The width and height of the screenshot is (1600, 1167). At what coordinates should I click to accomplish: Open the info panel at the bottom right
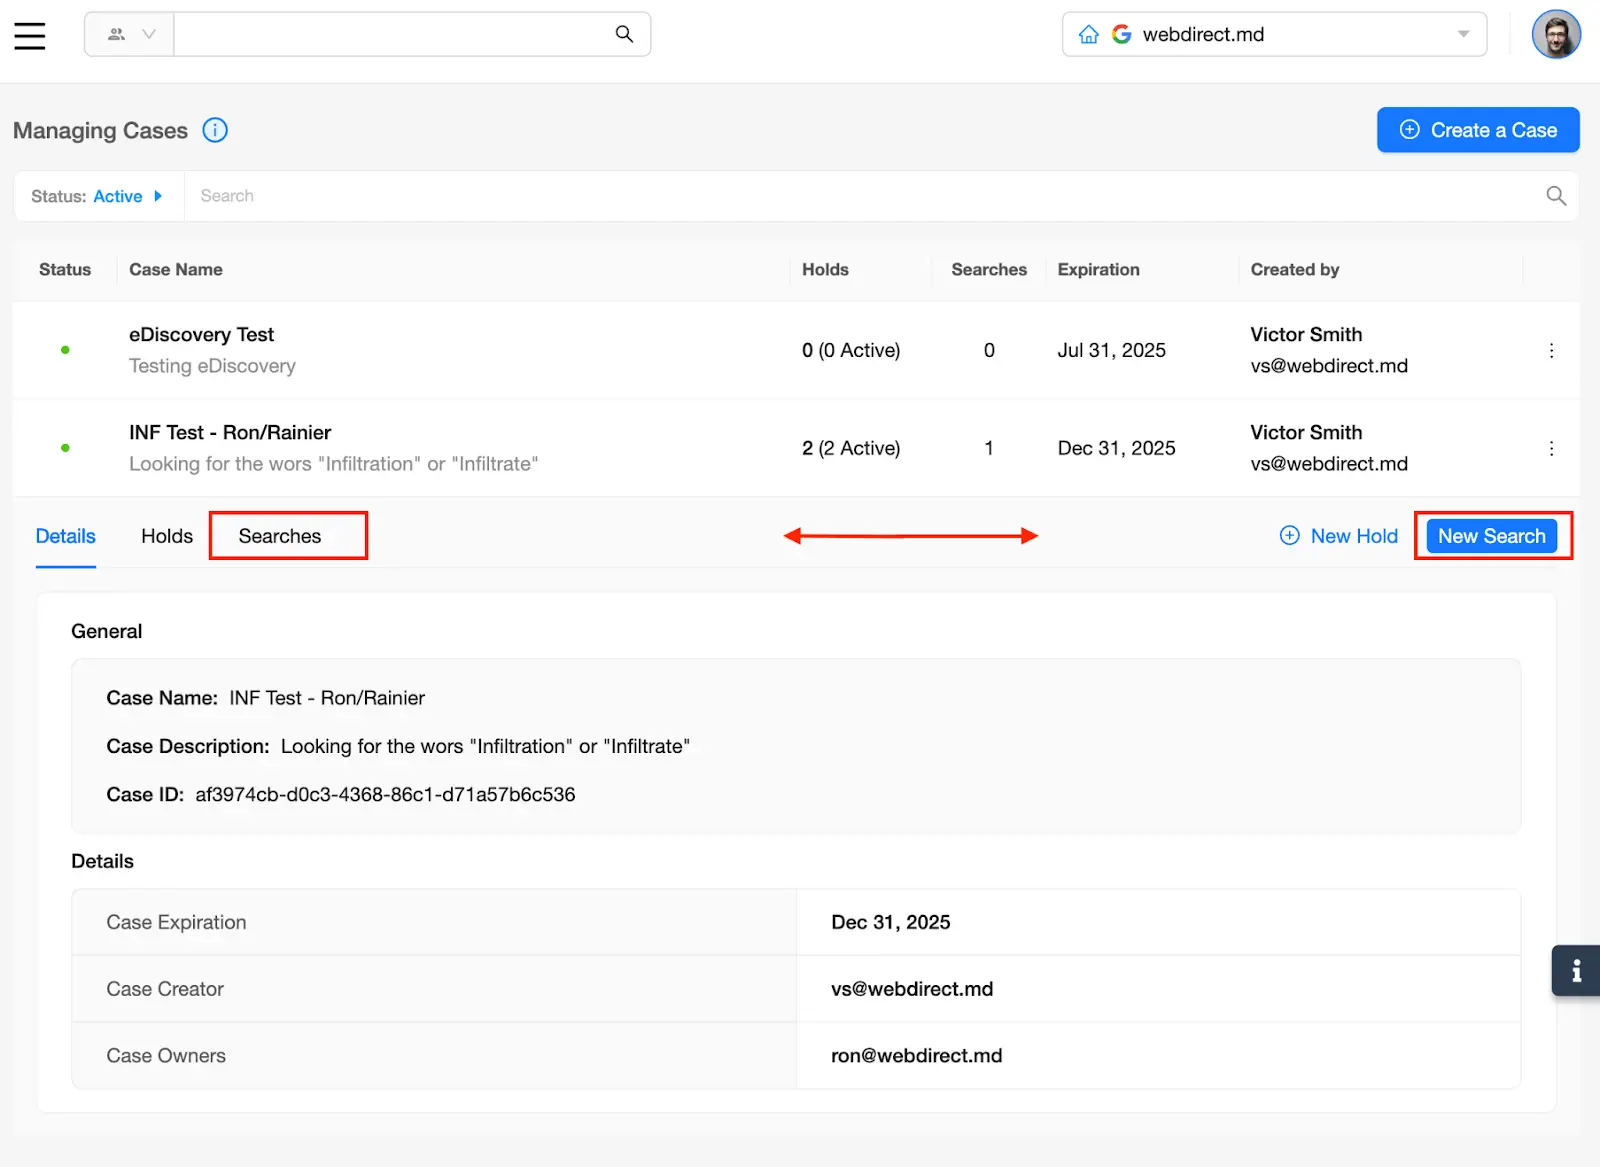coord(1575,970)
